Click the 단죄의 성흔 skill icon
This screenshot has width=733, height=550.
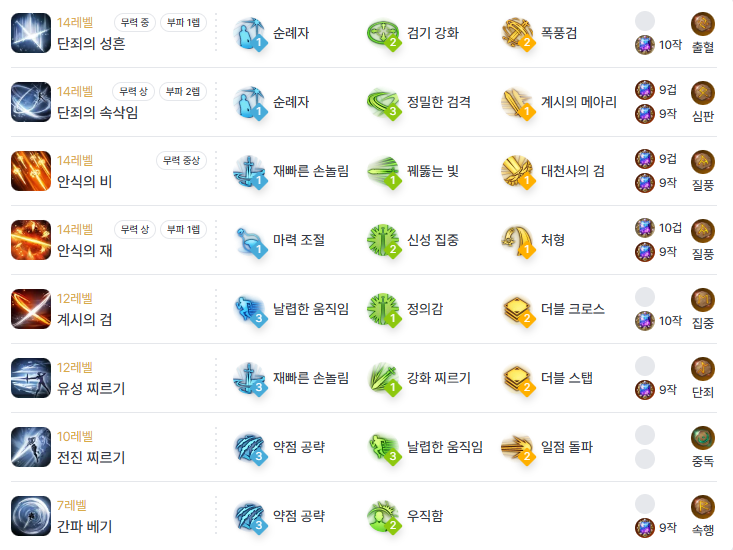click(x=31, y=33)
